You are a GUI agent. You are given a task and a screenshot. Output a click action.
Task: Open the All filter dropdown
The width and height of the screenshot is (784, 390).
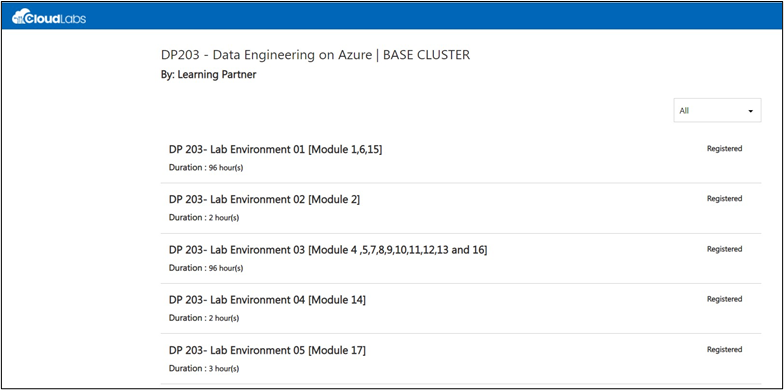click(717, 110)
